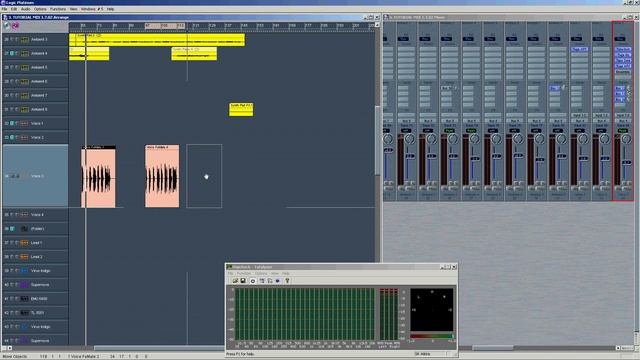
Task: Click the Ambient 7 track instrument icon
Action: tap(24, 96)
